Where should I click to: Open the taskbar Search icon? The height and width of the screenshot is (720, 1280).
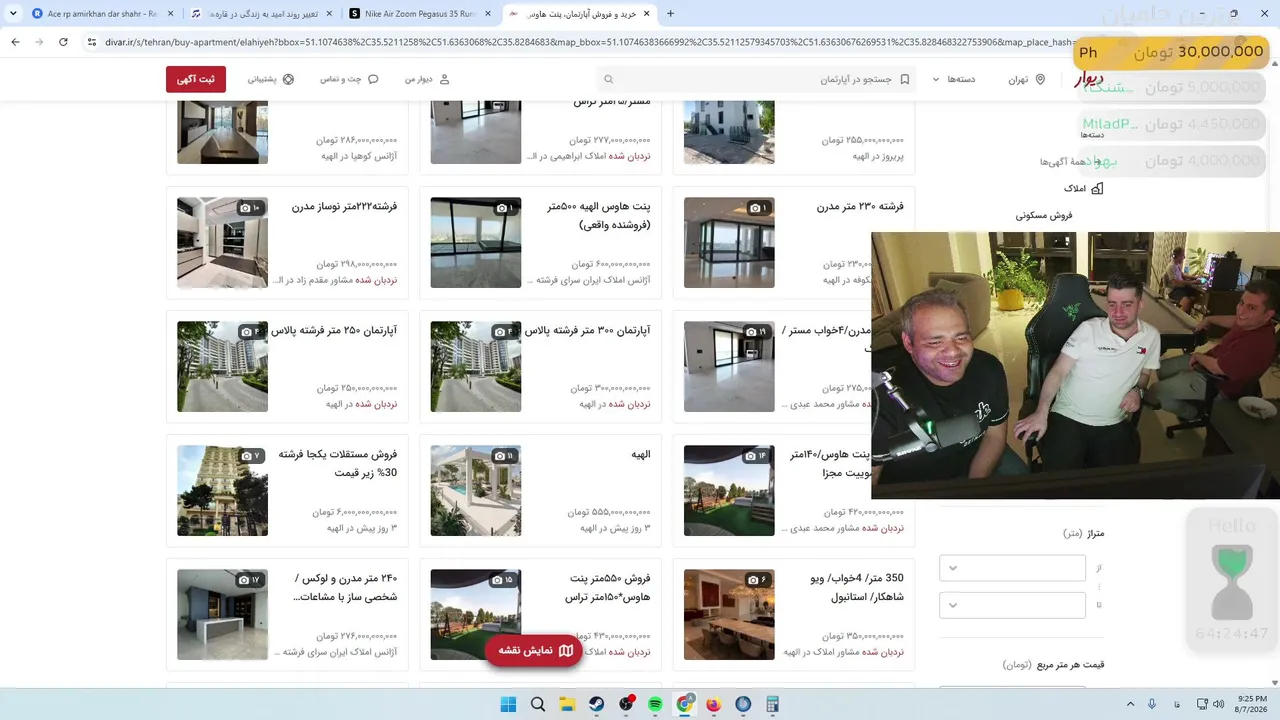coord(538,704)
